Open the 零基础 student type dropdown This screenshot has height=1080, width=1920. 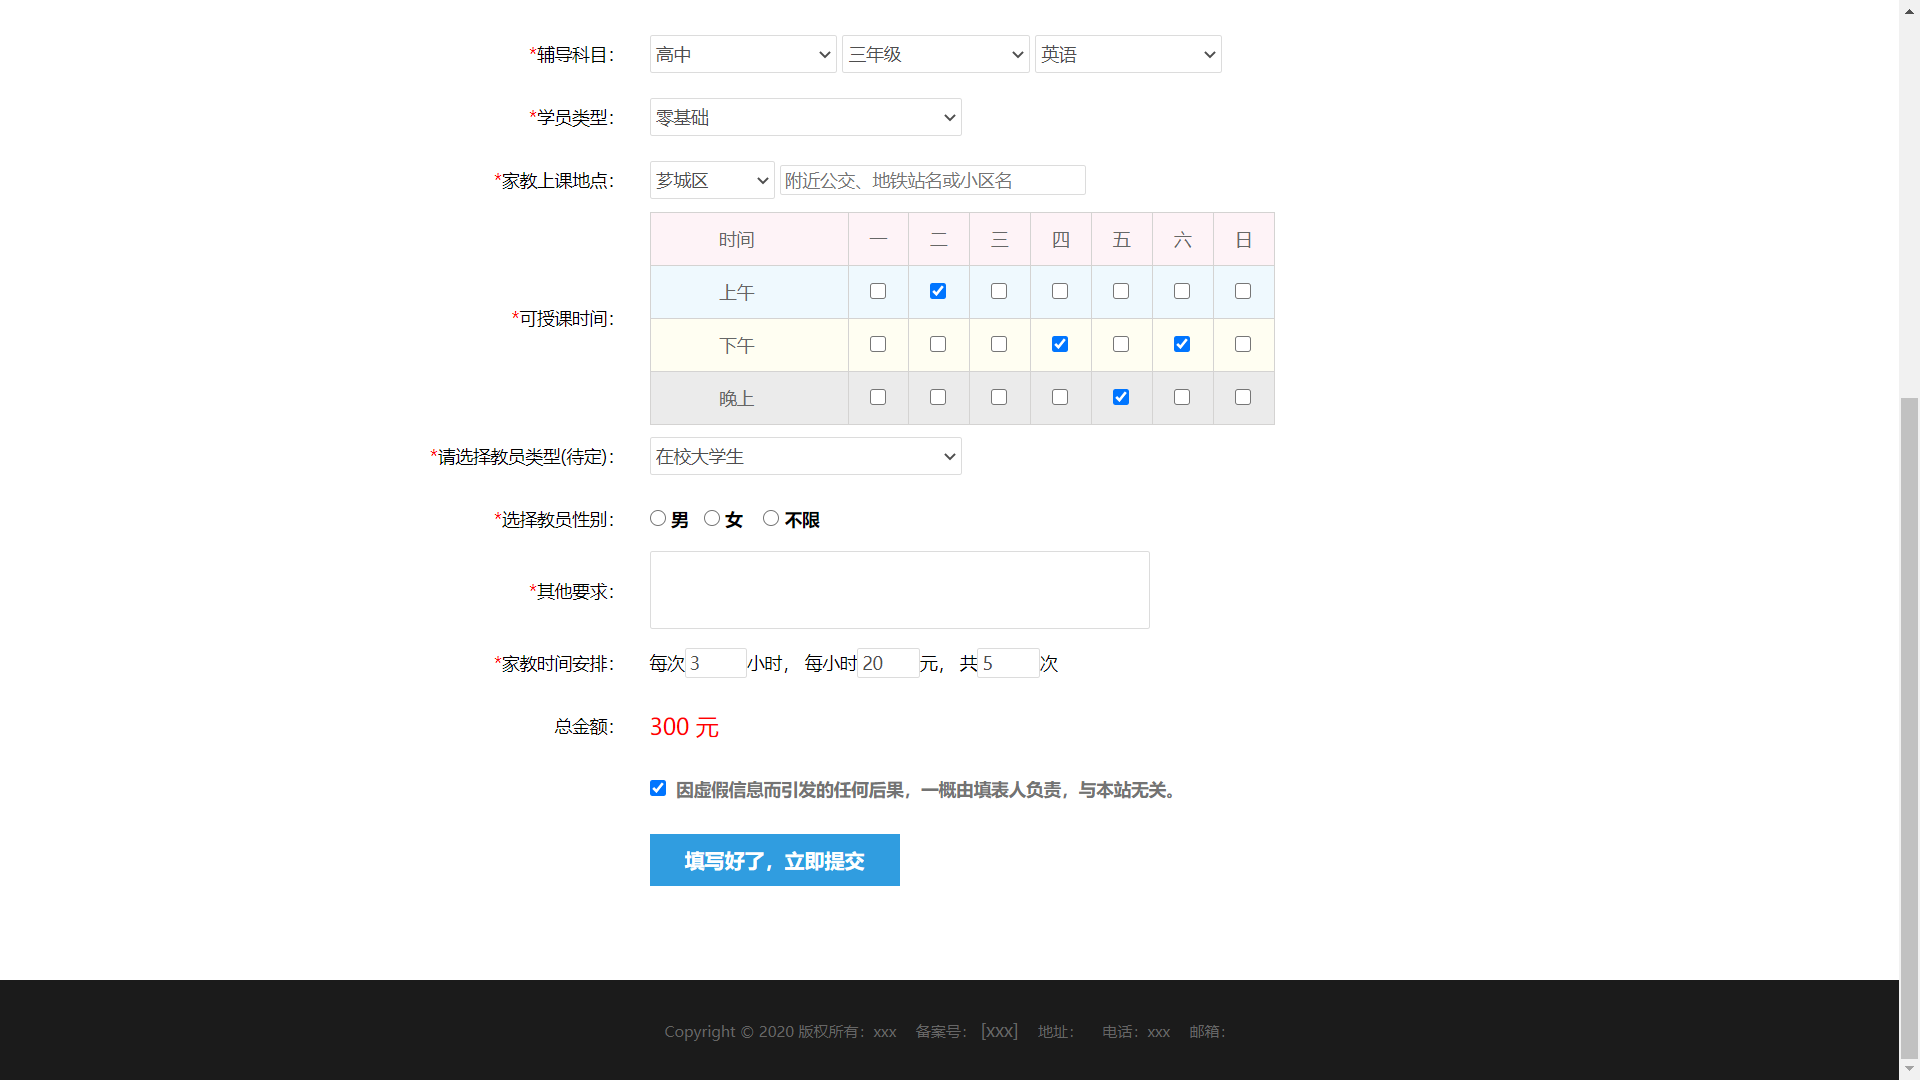pos(805,117)
